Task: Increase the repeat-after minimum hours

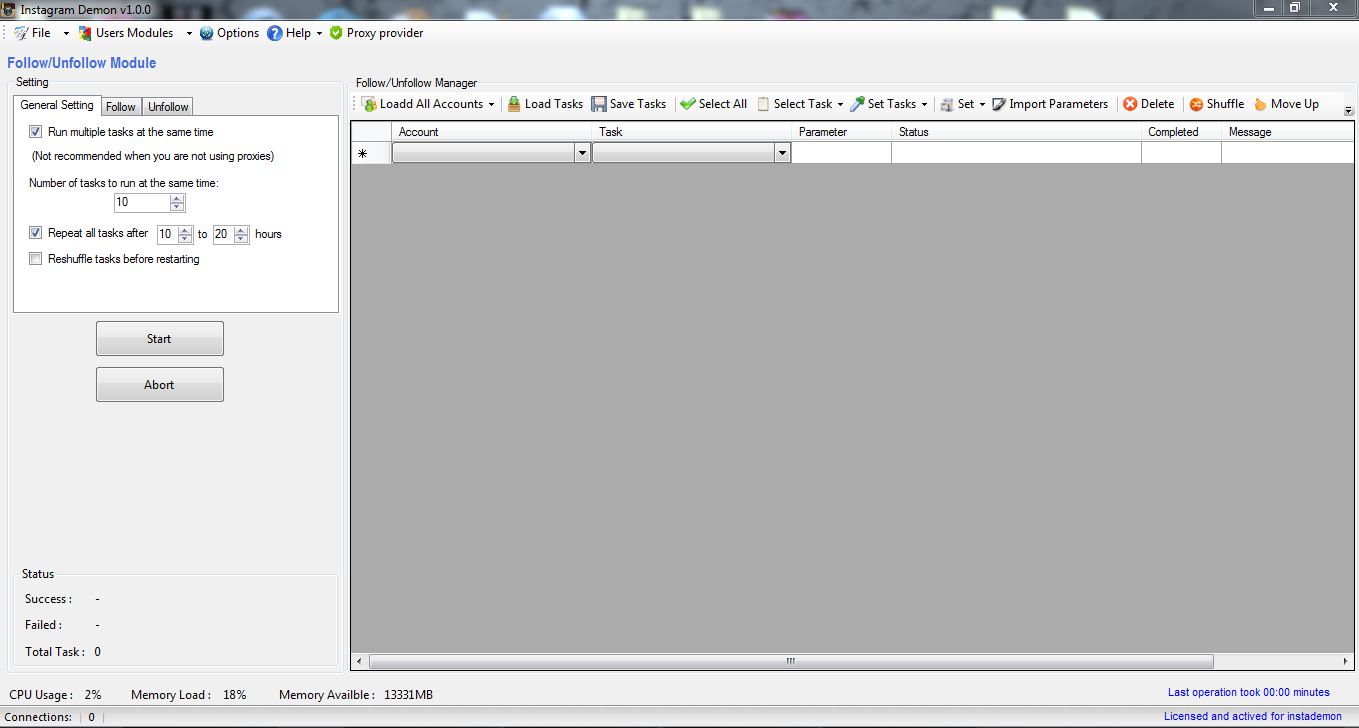Action: coord(185,230)
